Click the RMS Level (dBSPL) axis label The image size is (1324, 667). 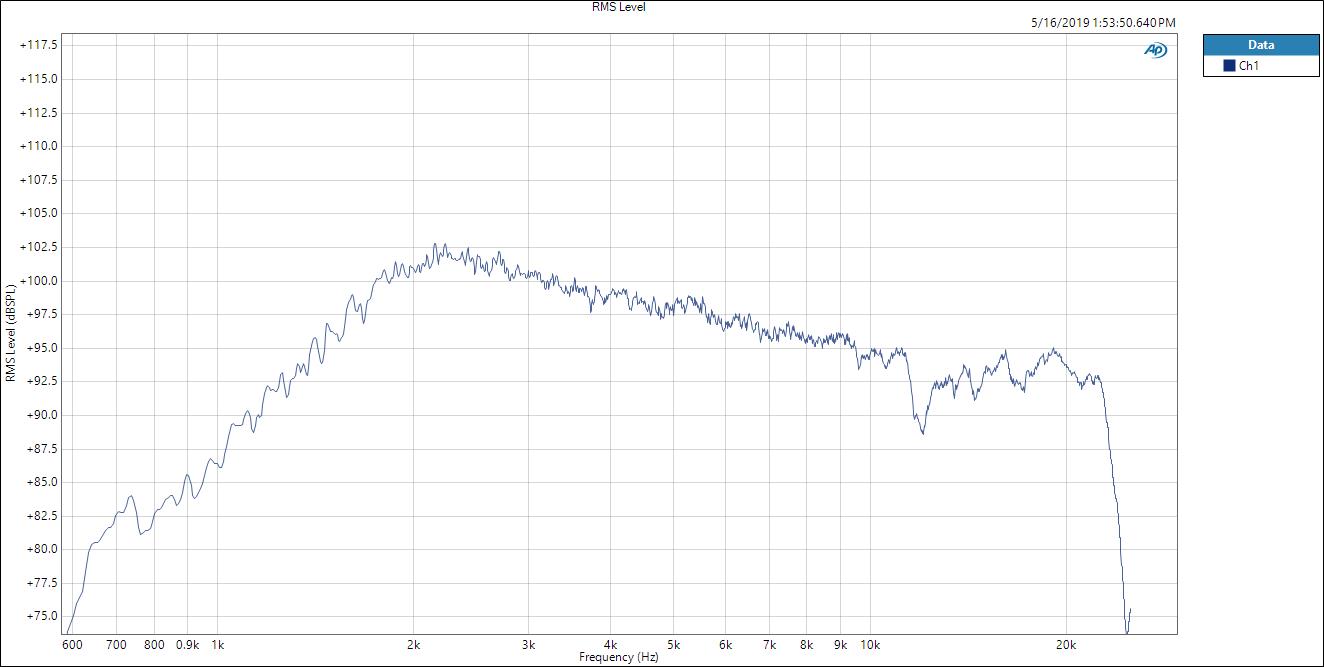[10, 332]
